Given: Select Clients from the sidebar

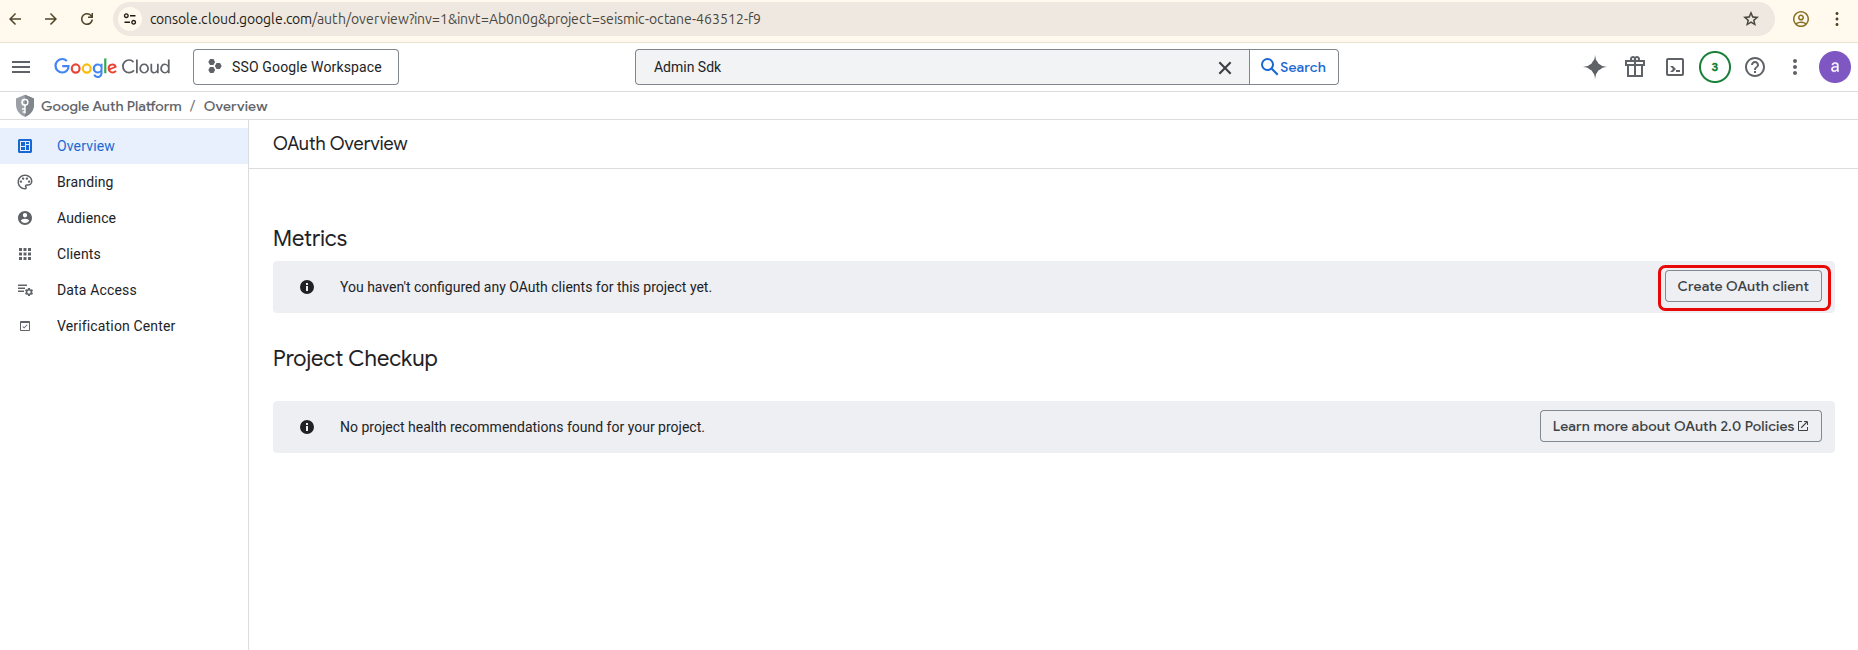Looking at the screenshot, I should tap(79, 254).
